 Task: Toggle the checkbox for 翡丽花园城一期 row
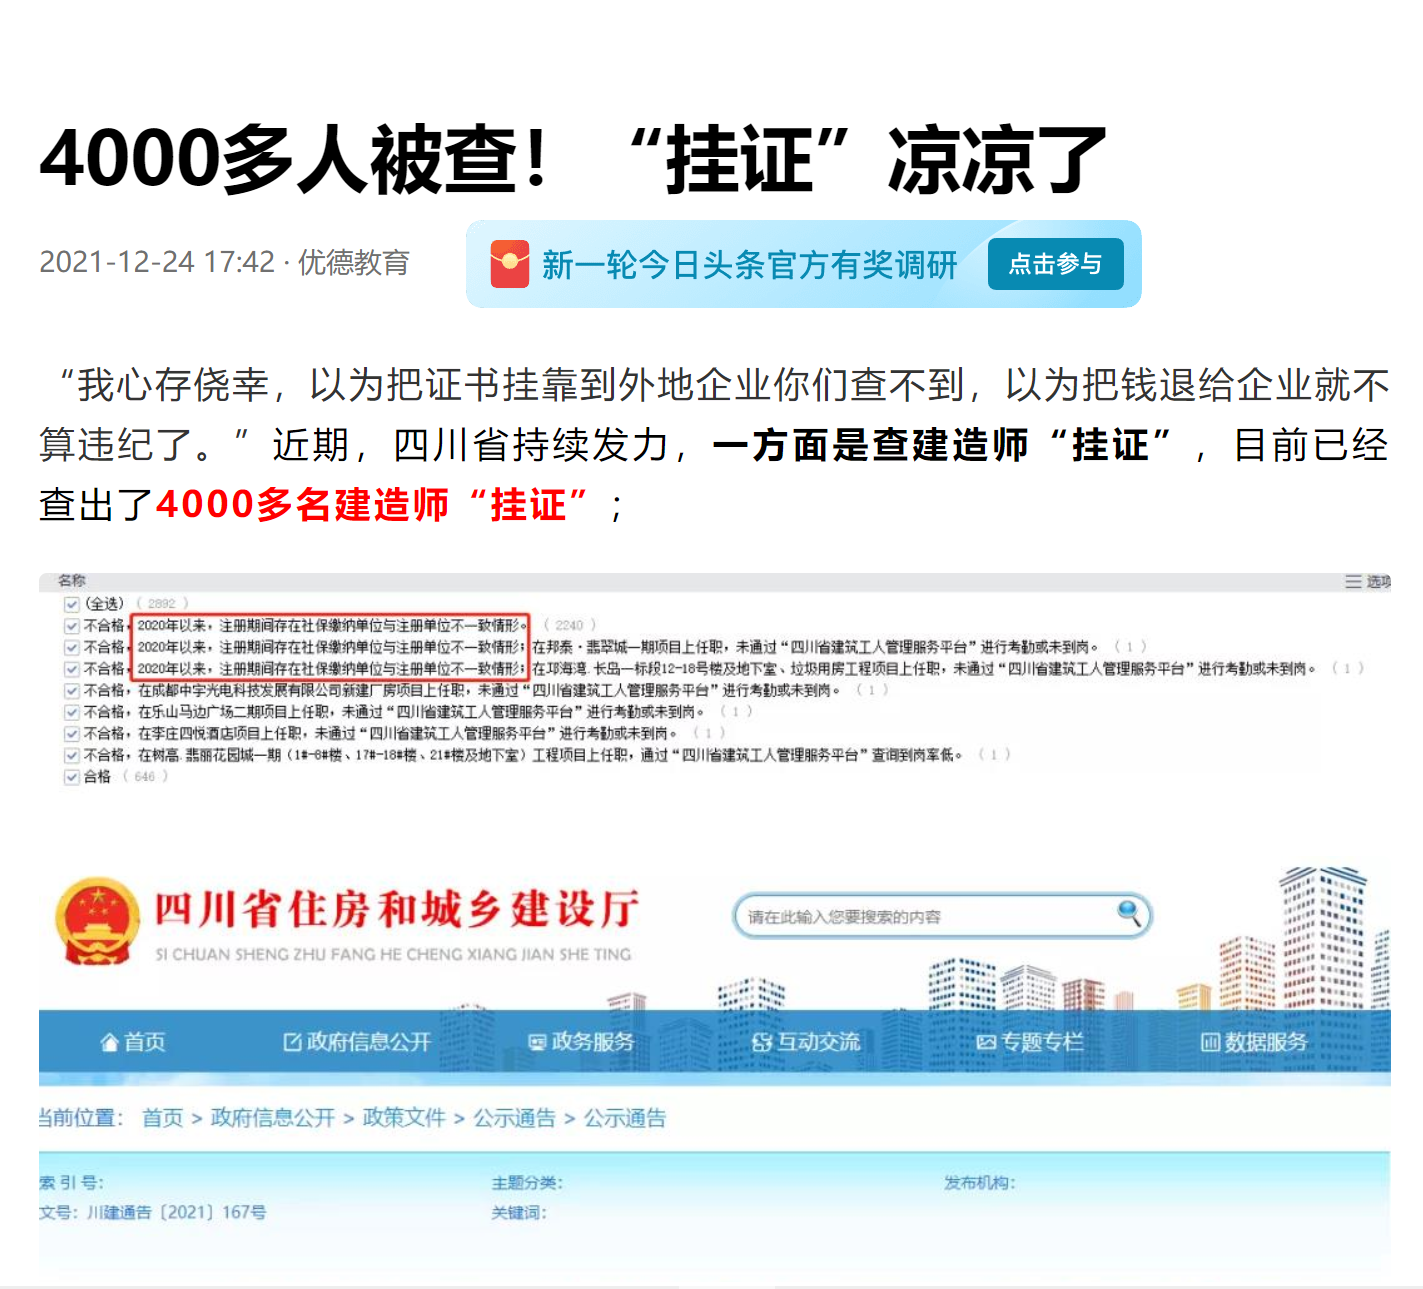tap(72, 755)
